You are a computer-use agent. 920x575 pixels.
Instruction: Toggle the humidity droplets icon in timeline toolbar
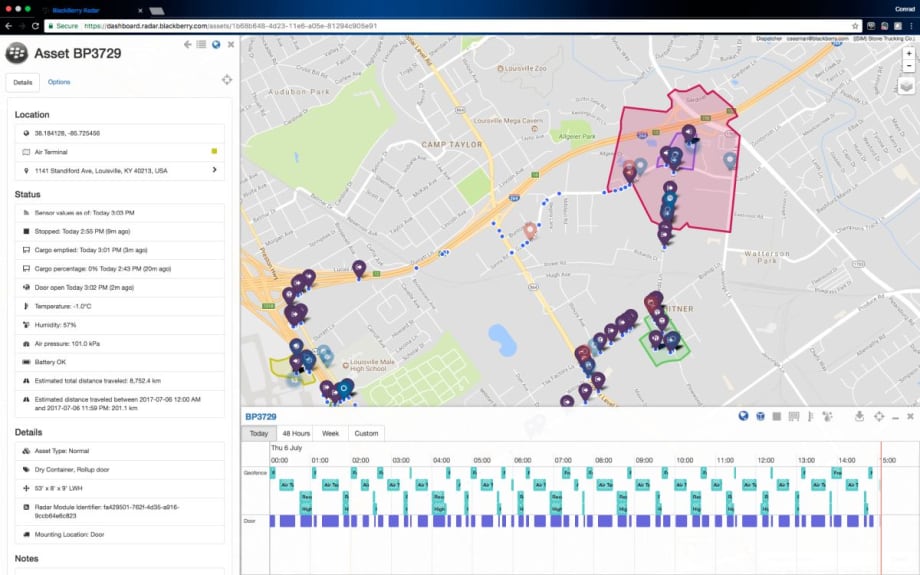click(x=827, y=416)
